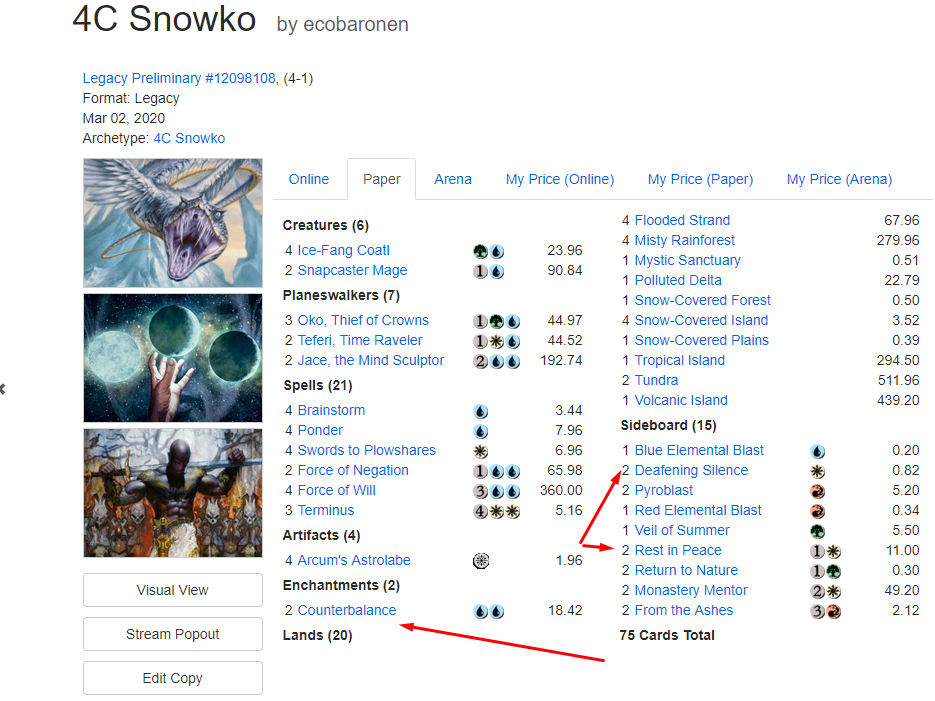This screenshot has width=935, height=701.
Task: Click the snow mana icon beside Arcum's Astrolabe
Action: click(x=481, y=561)
